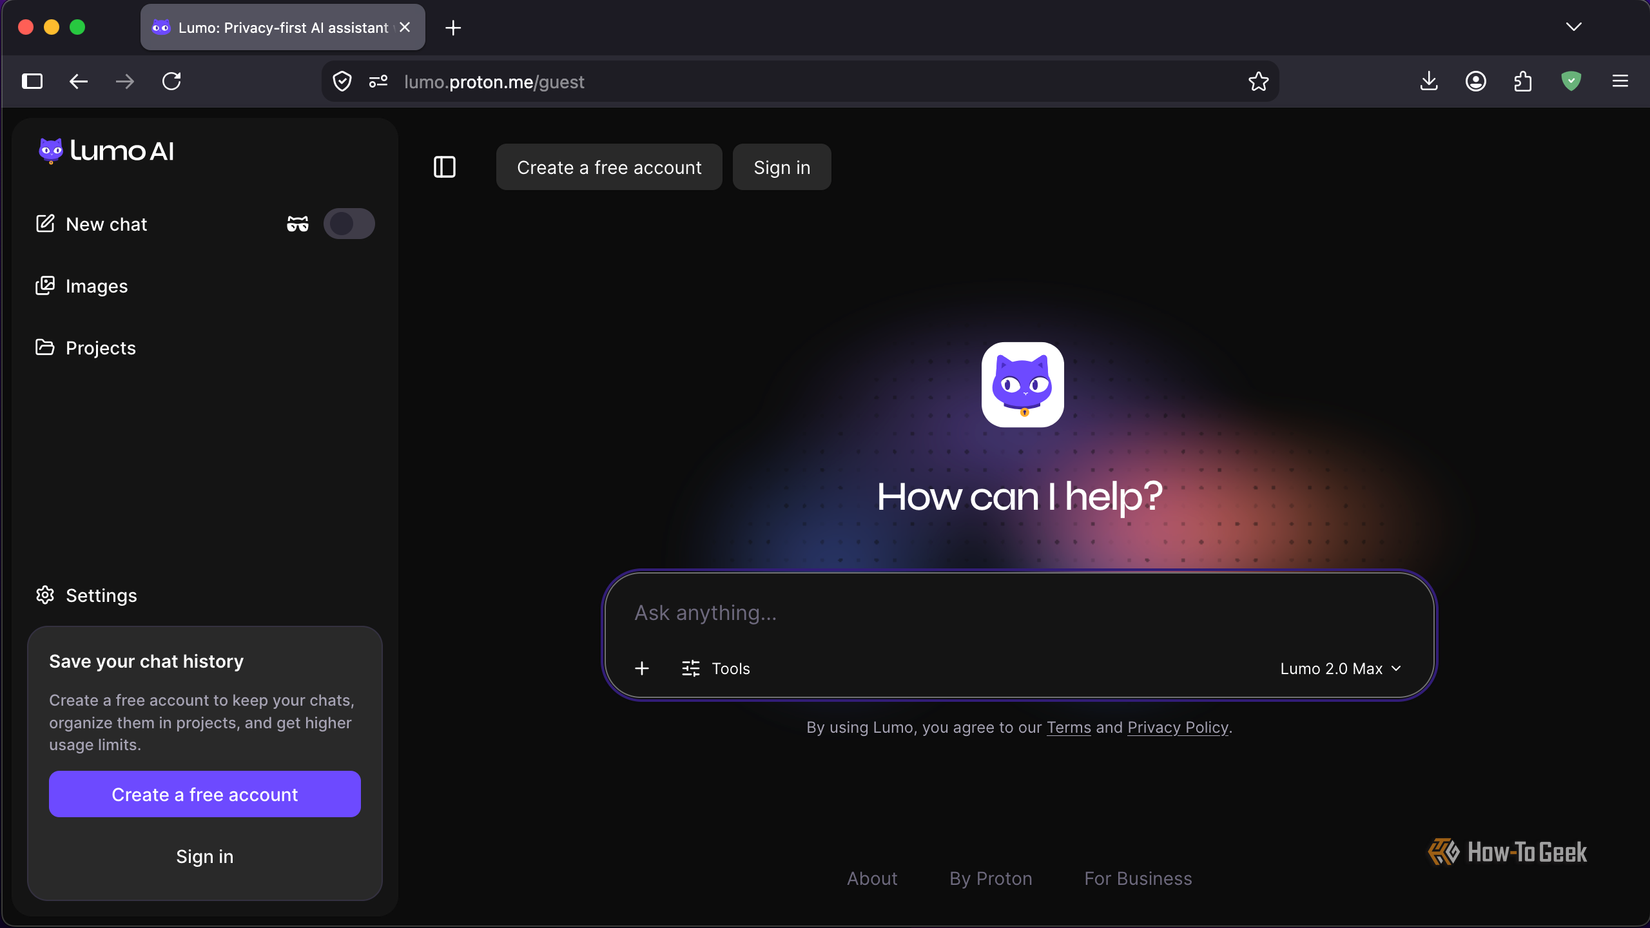
Task: Click the Lumo cat mascot icon
Action: (1022, 385)
